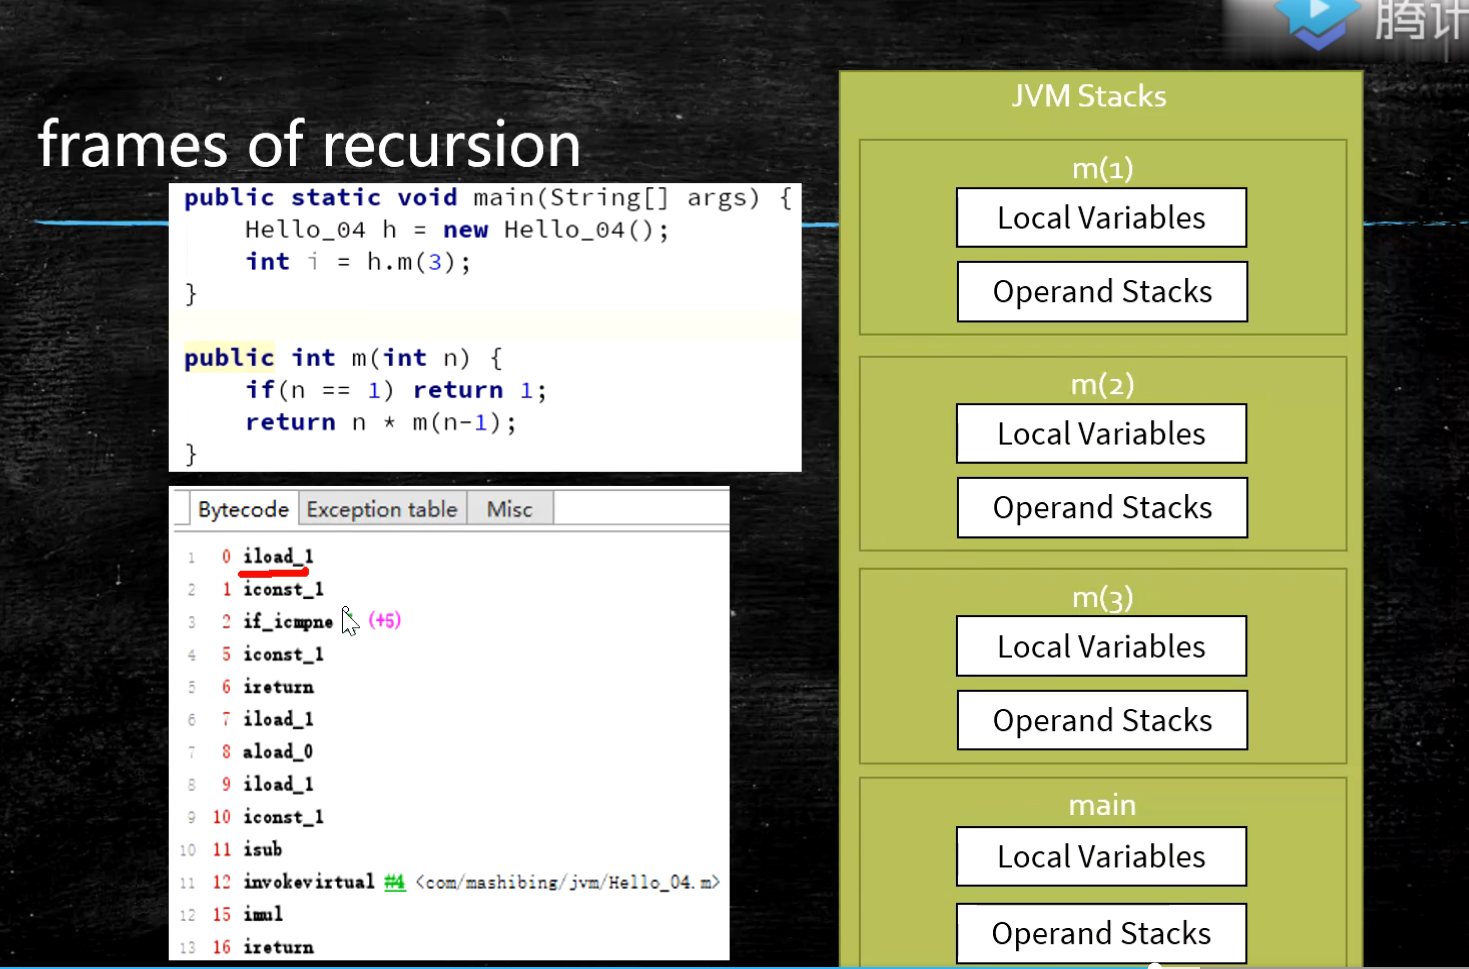
Task: Click the 'return n * m(n-1);' line
Action: click(x=381, y=422)
